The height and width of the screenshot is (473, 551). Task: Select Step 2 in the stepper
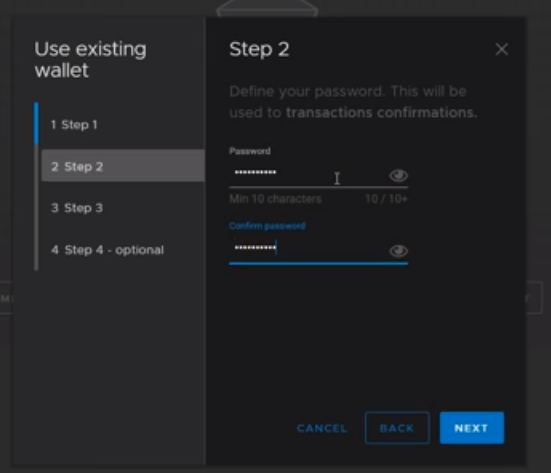click(x=123, y=166)
